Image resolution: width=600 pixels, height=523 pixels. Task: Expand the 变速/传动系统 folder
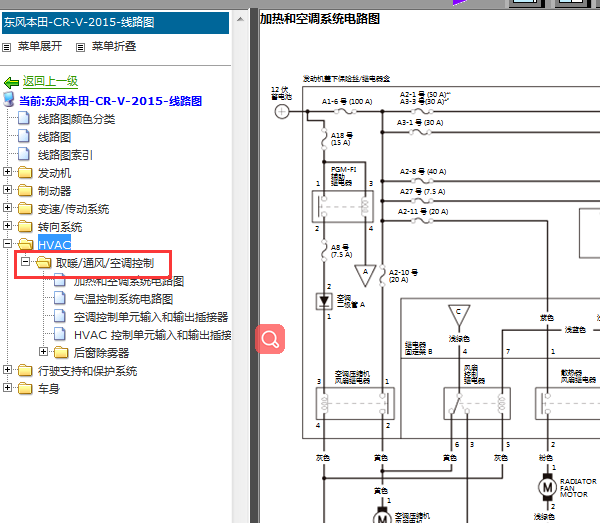[x=7, y=207]
